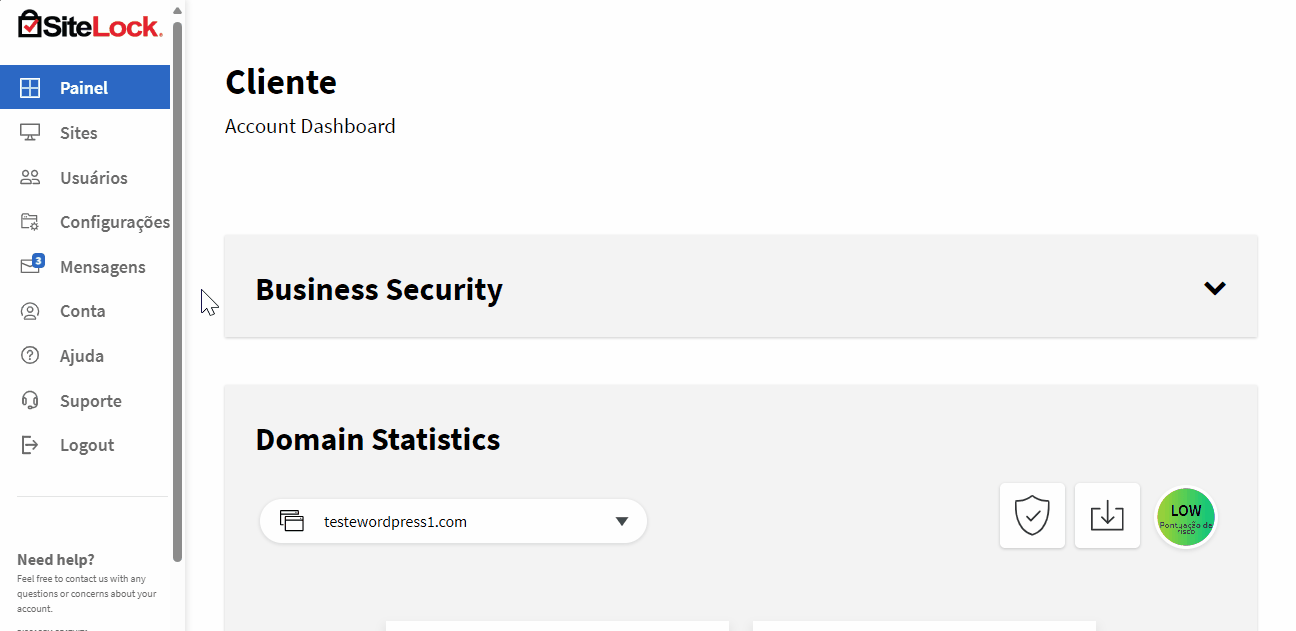
Task: Click the SiteLock logo
Action: (90, 25)
